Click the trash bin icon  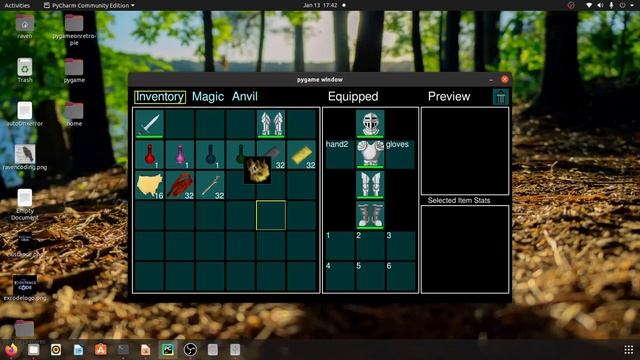(x=500, y=97)
